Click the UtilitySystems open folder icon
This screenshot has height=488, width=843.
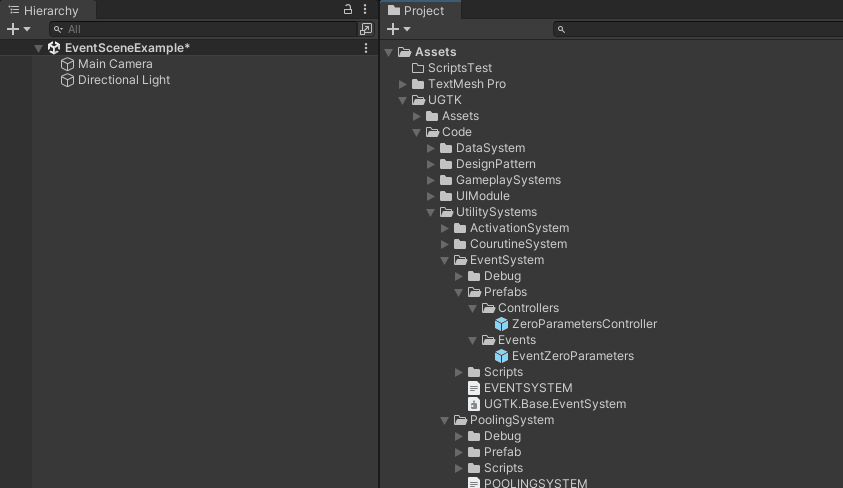click(x=446, y=212)
